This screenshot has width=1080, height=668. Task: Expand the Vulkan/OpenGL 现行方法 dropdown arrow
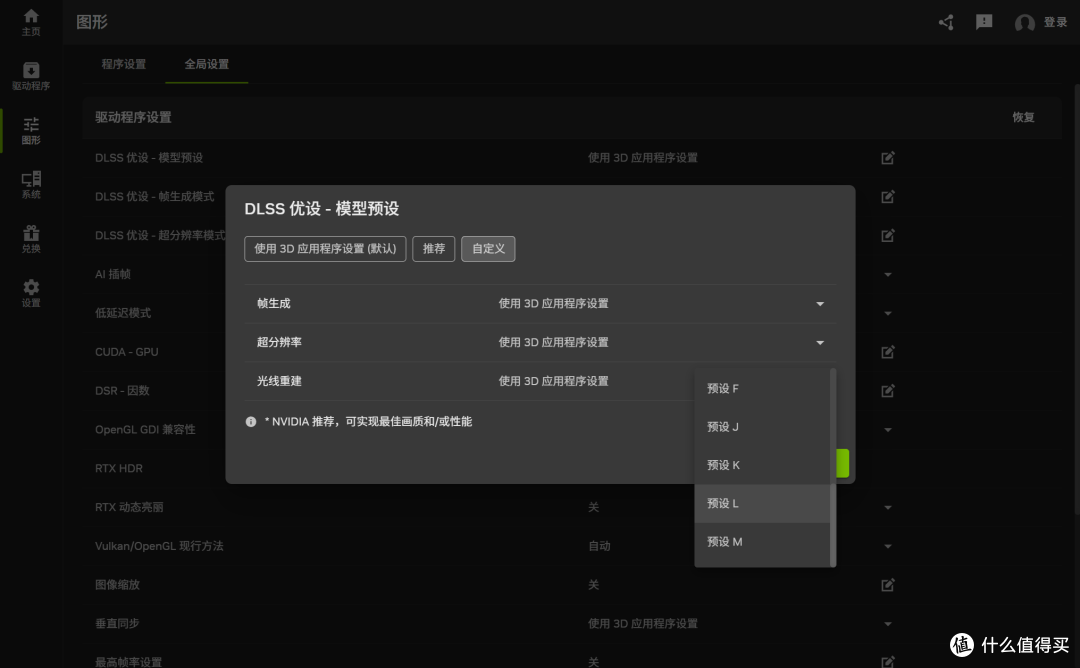pyautogui.click(x=888, y=546)
